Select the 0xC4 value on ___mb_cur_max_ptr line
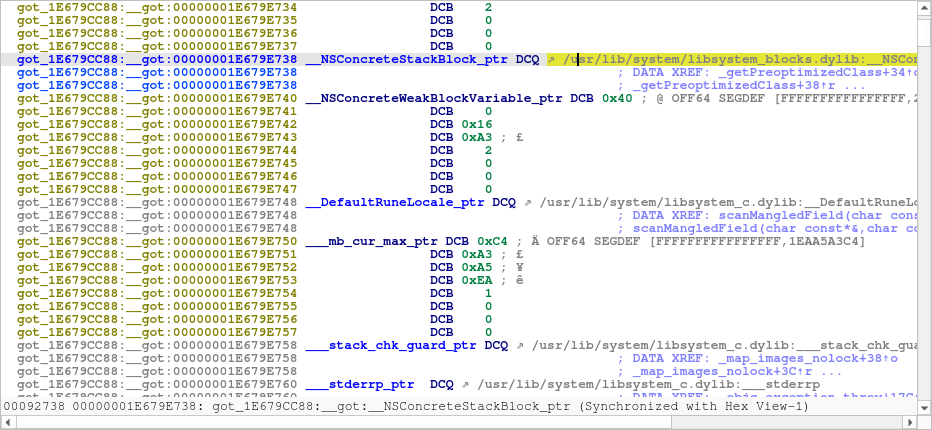Viewport: 932px width, 430px height. (x=493, y=241)
